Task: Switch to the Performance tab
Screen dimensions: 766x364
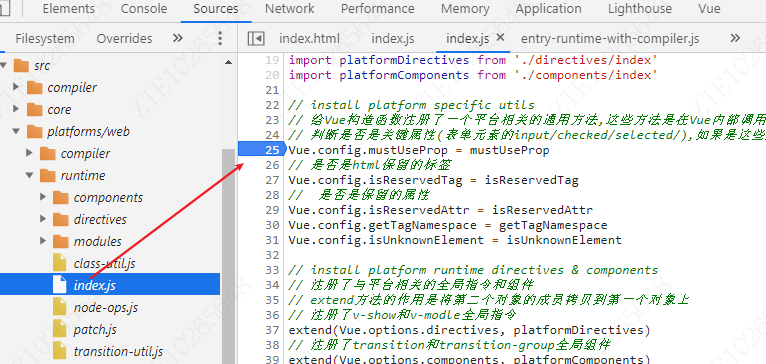Action: 378,9
